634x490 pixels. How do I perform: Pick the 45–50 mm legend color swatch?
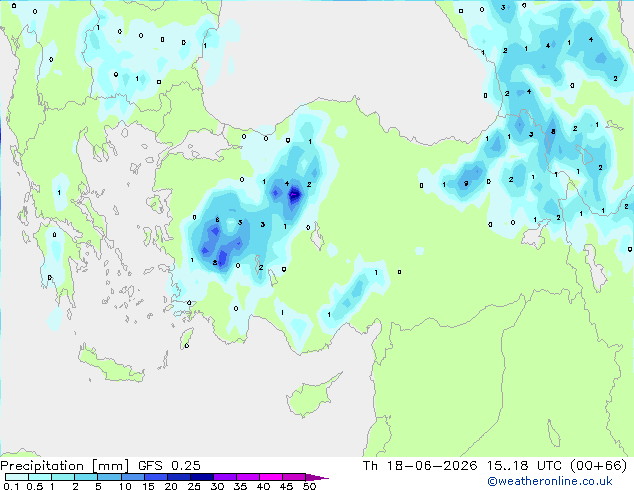point(294,477)
